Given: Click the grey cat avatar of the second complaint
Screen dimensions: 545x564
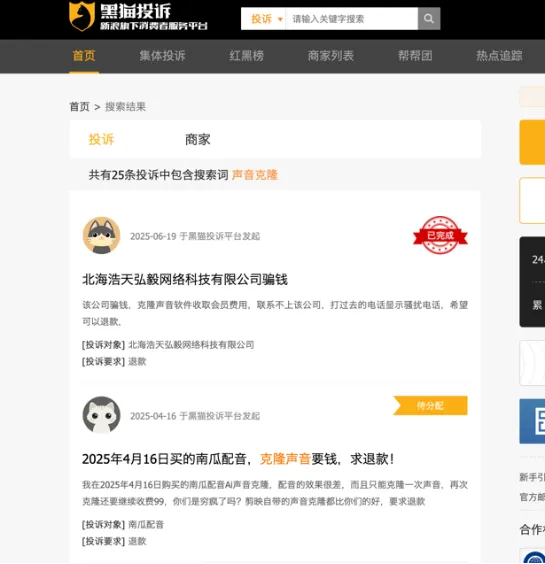Looking at the screenshot, I should coord(101,415).
